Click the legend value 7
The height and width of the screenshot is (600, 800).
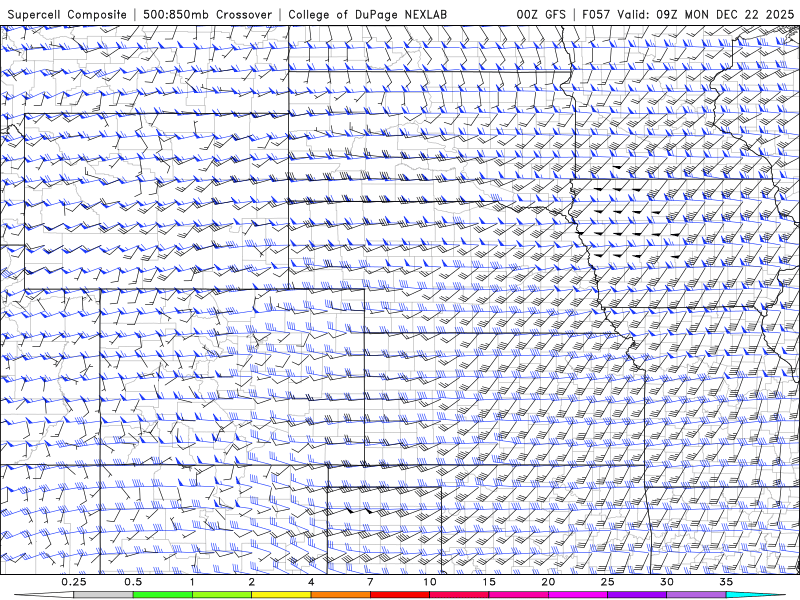click(370, 582)
